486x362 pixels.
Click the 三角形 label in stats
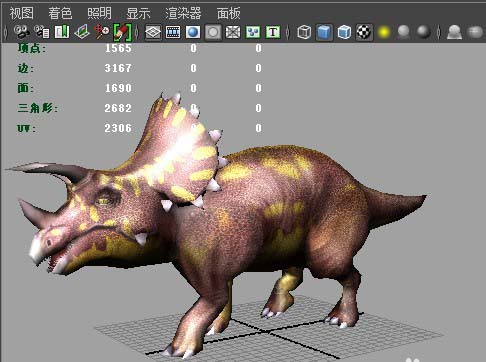tap(38, 108)
